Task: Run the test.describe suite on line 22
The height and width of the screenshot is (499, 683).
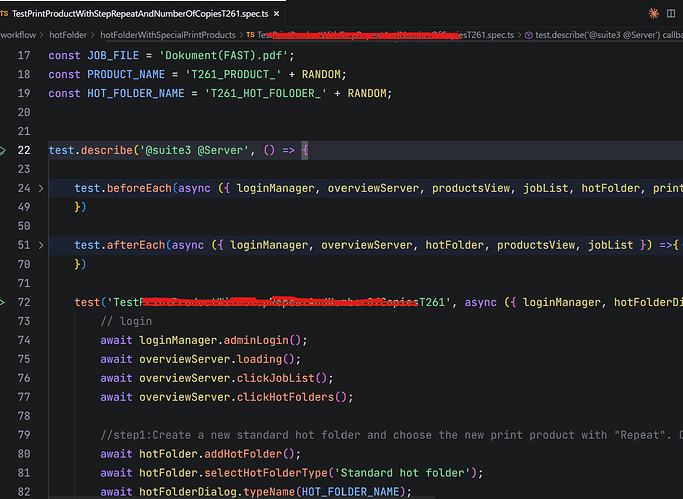Action: (3, 151)
